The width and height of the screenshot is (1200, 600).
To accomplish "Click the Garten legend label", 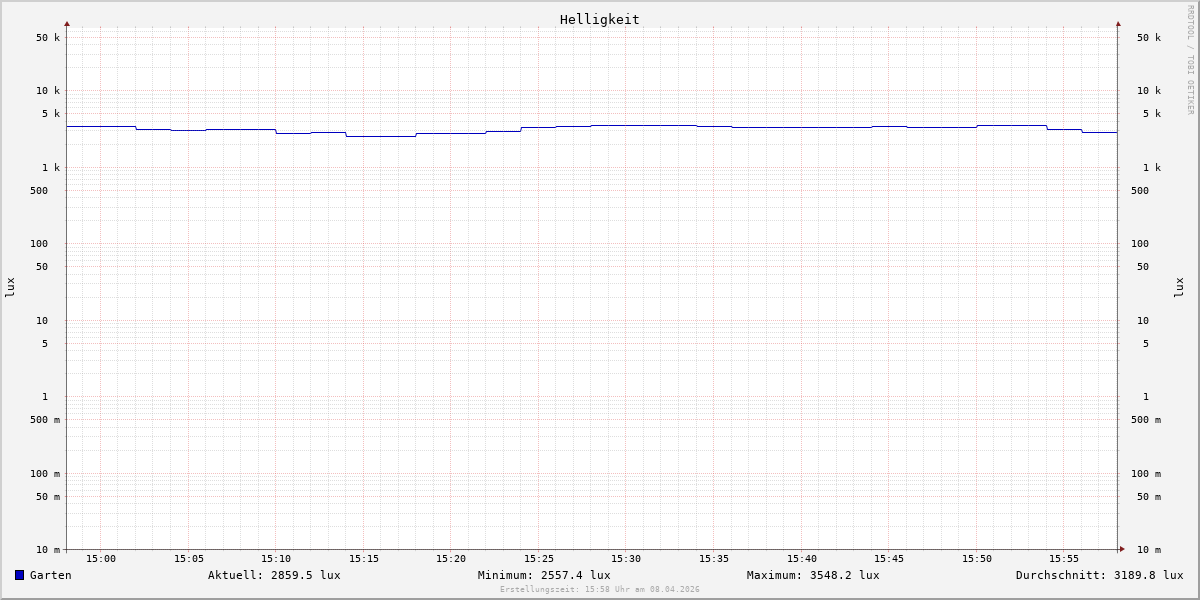I will click(x=50, y=575).
